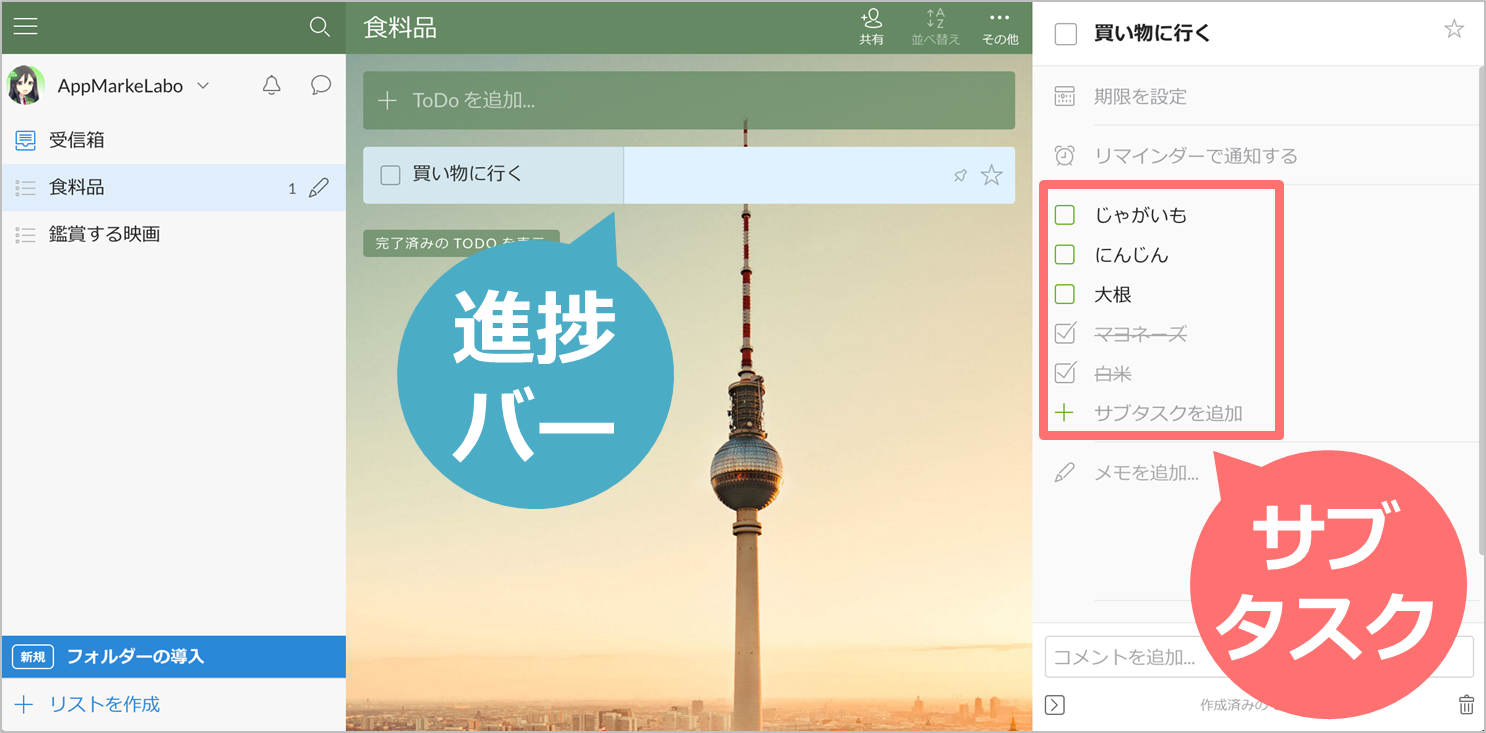The image size is (1486, 733).
Task: Click the じゃがいも subtask text
Action: pos(1141,215)
